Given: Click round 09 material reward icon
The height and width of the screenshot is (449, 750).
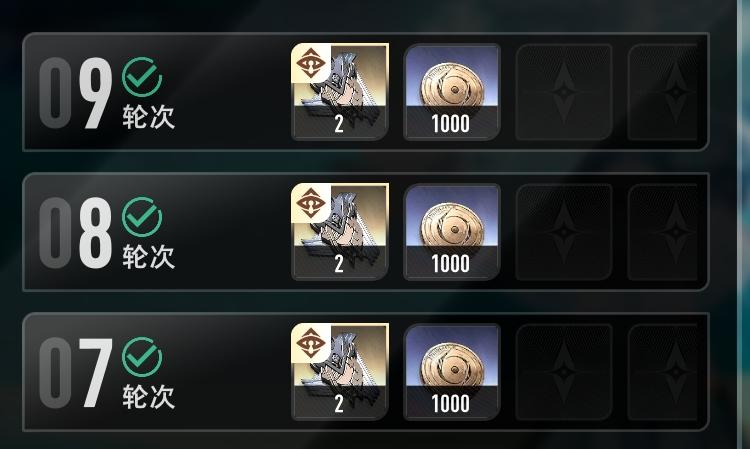Looking at the screenshot, I should 340,92.
